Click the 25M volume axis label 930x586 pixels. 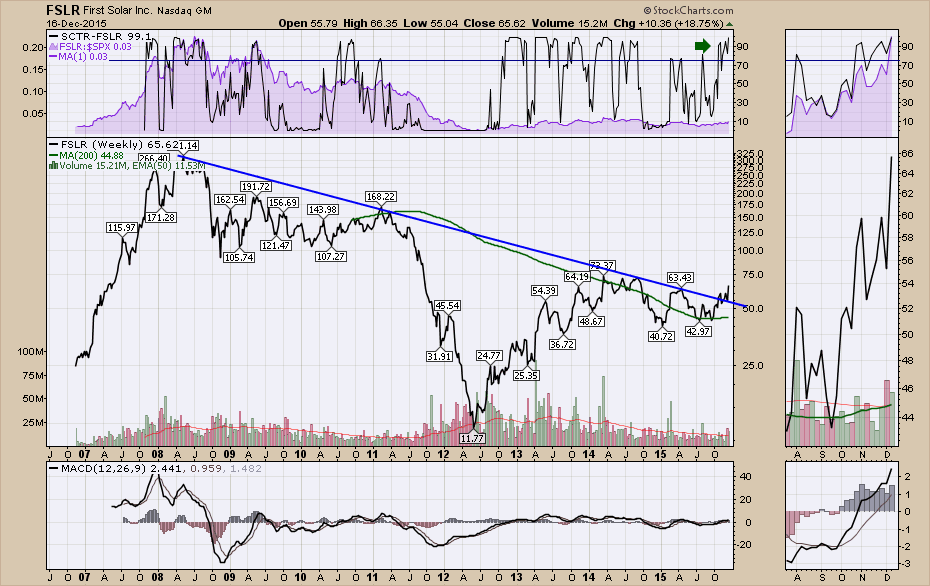click(x=33, y=423)
